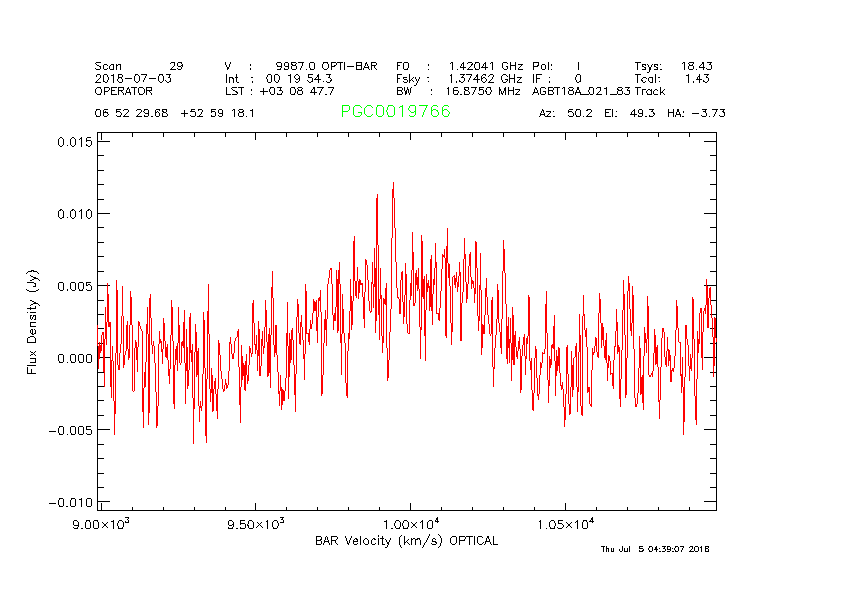The width and height of the screenshot is (842, 595).
Task: Click the green PGC0019766 source title
Action: click(x=395, y=112)
